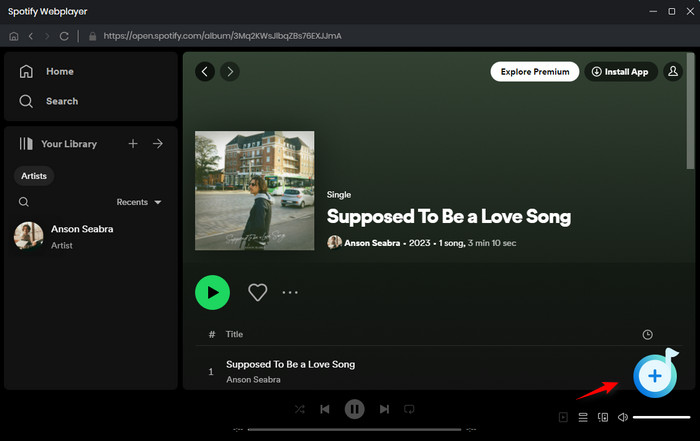Toggle shuffle in player bar
The width and height of the screenshot is (700, 441).
[x=300, y=409]
